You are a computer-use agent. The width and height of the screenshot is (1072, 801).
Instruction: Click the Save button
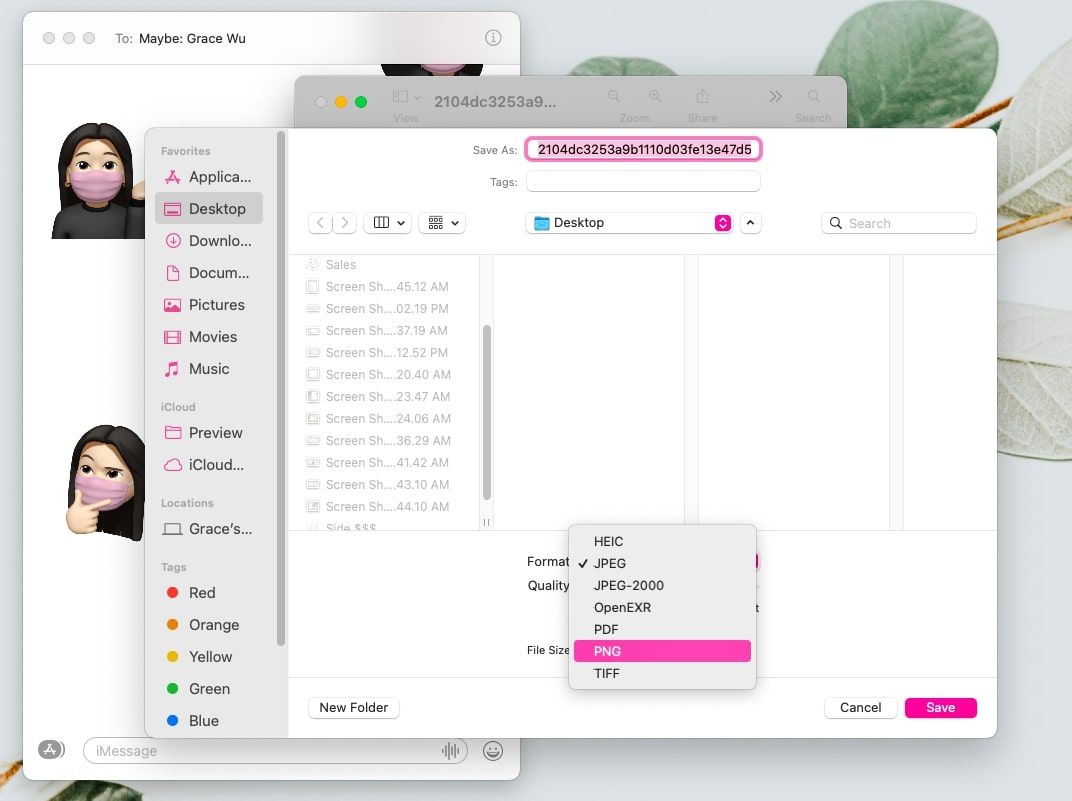(941, 707)
